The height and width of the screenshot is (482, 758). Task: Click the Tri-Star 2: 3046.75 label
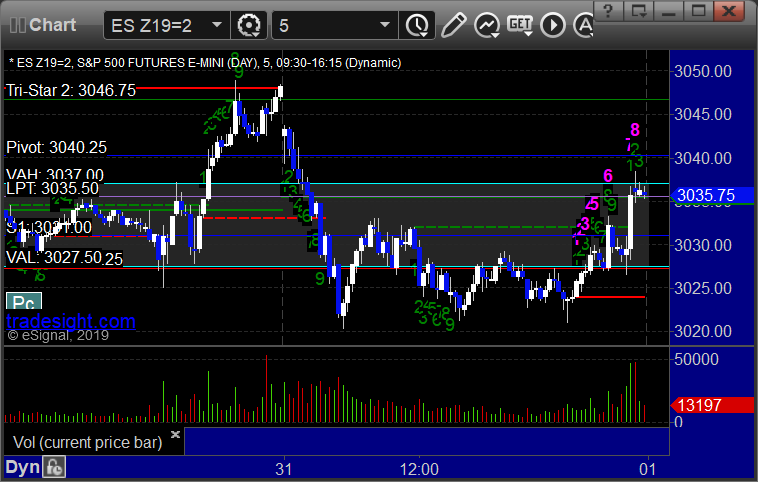click(x=71, y=90)
